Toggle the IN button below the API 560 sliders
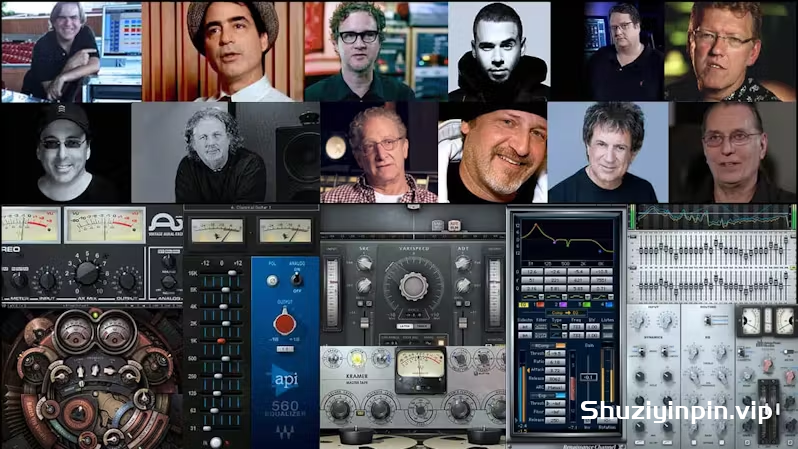Viewport: 798px width, 449px height. pyautogui.click(x=215, y=442)
